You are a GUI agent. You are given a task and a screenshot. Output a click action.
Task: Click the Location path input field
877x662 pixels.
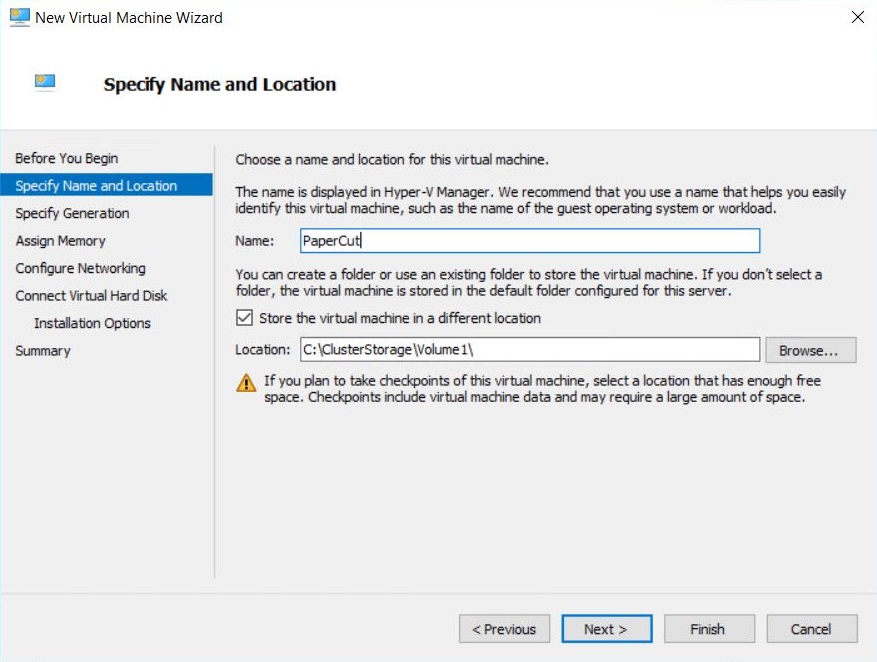[x=530, y=349]
